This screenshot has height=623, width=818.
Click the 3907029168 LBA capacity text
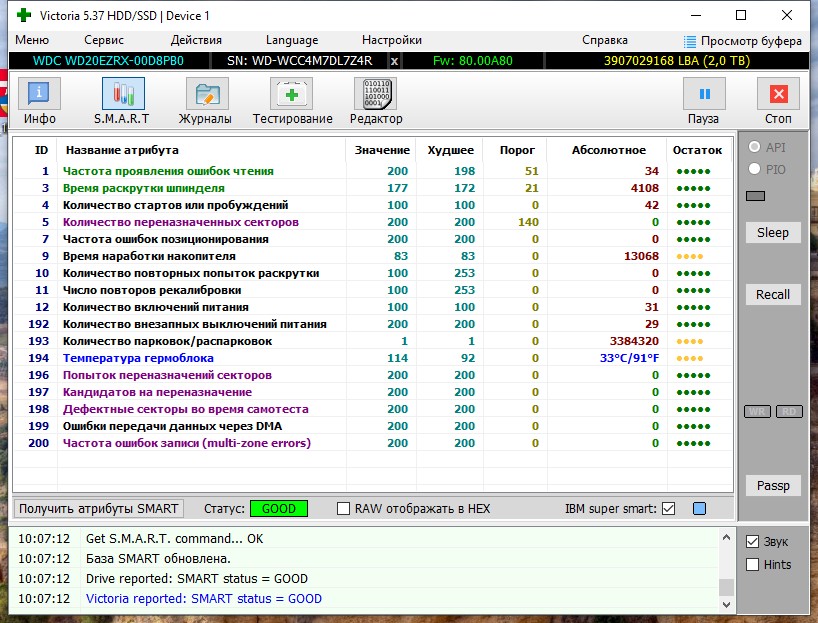click(677, 61)
